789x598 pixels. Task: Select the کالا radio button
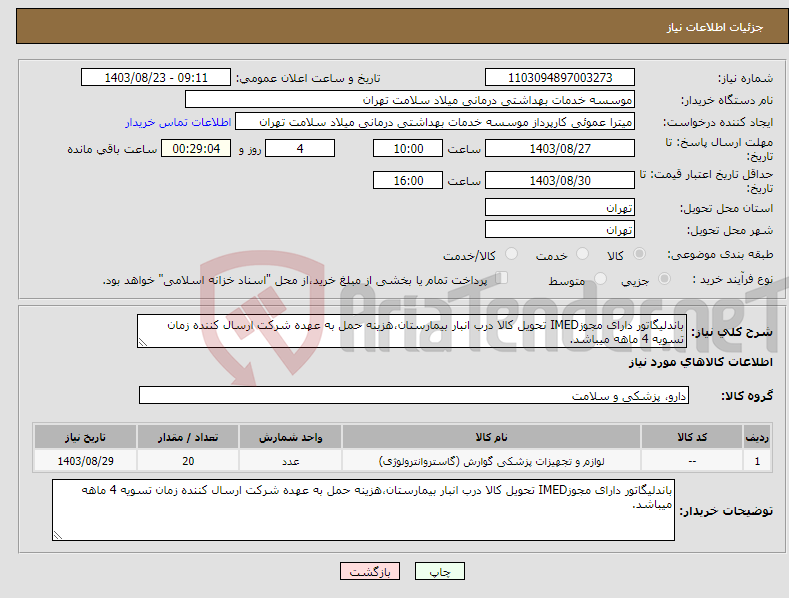click(x=640, y=254)
